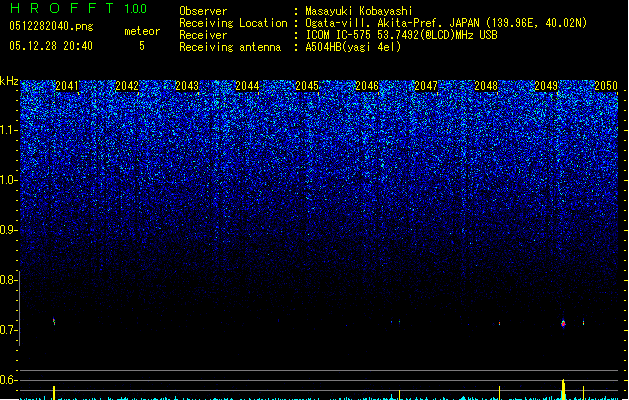The image size is (629, 400).
Task: Click the 2046 time marker
Action: (367, 86)
